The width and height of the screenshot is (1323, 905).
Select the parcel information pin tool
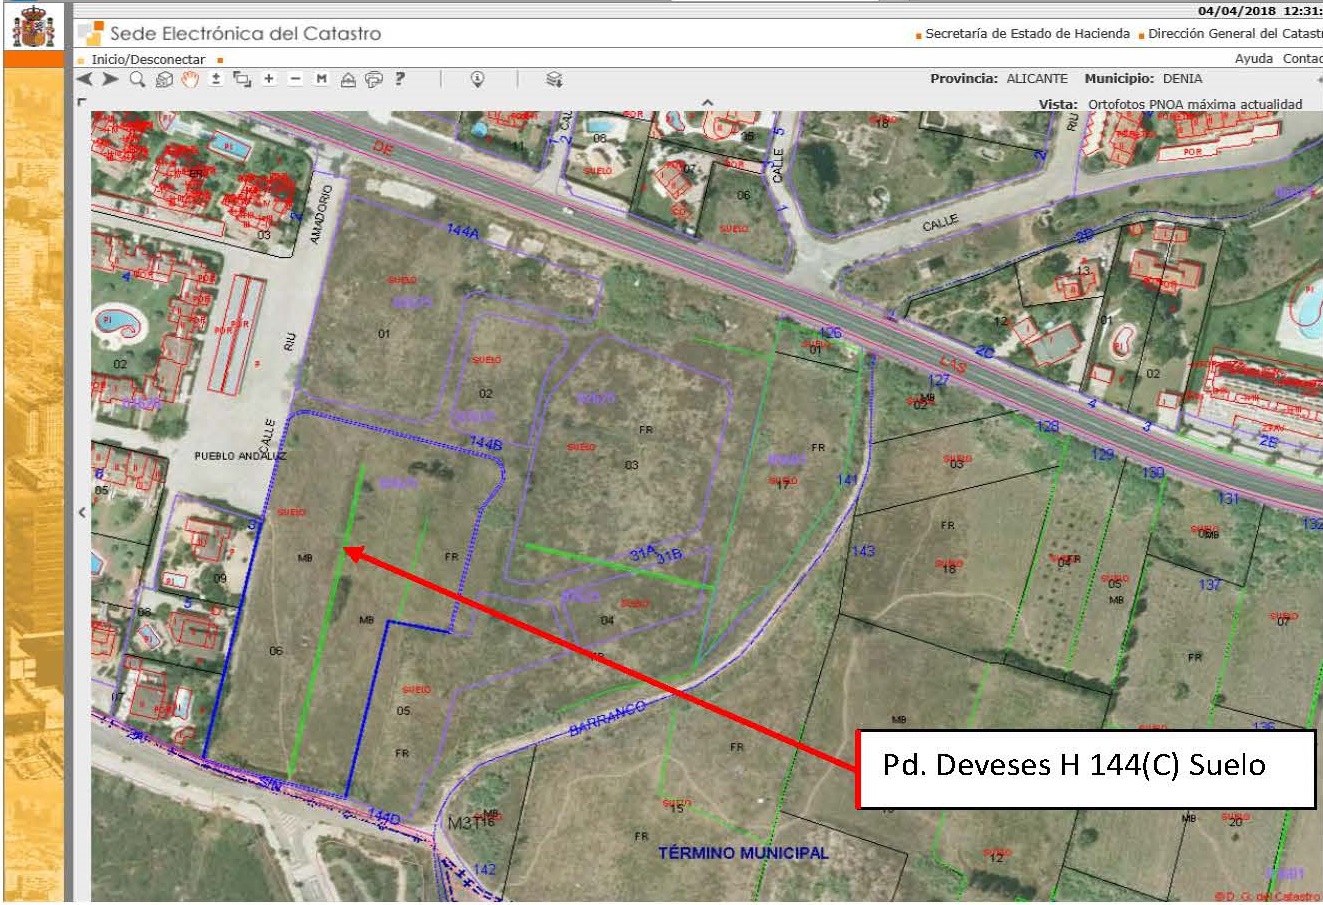point(477,79)
